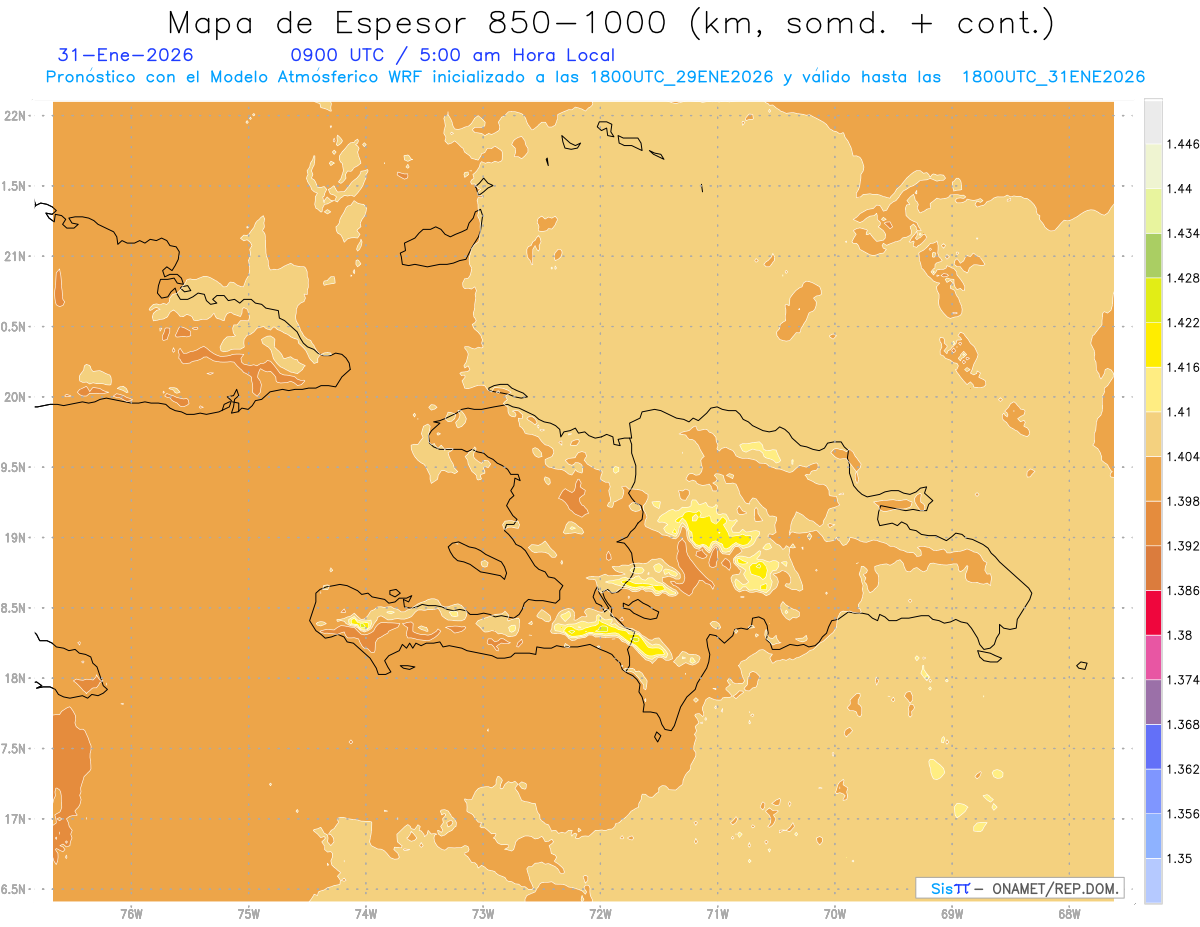Screen dimensions: 1200x927
Task: Click the longitude label 73W
Action: [483, 914]
